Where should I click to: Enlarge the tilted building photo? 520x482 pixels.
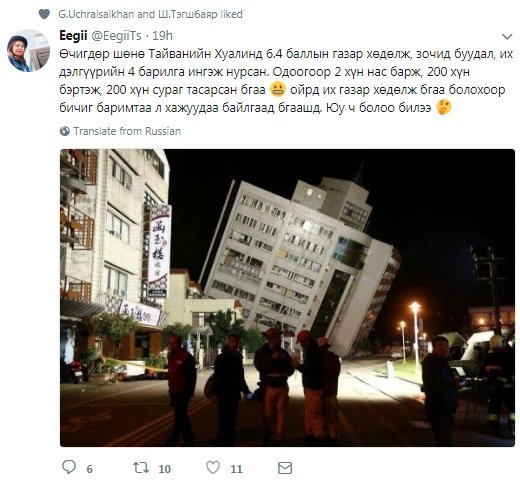tap(287, 298)
